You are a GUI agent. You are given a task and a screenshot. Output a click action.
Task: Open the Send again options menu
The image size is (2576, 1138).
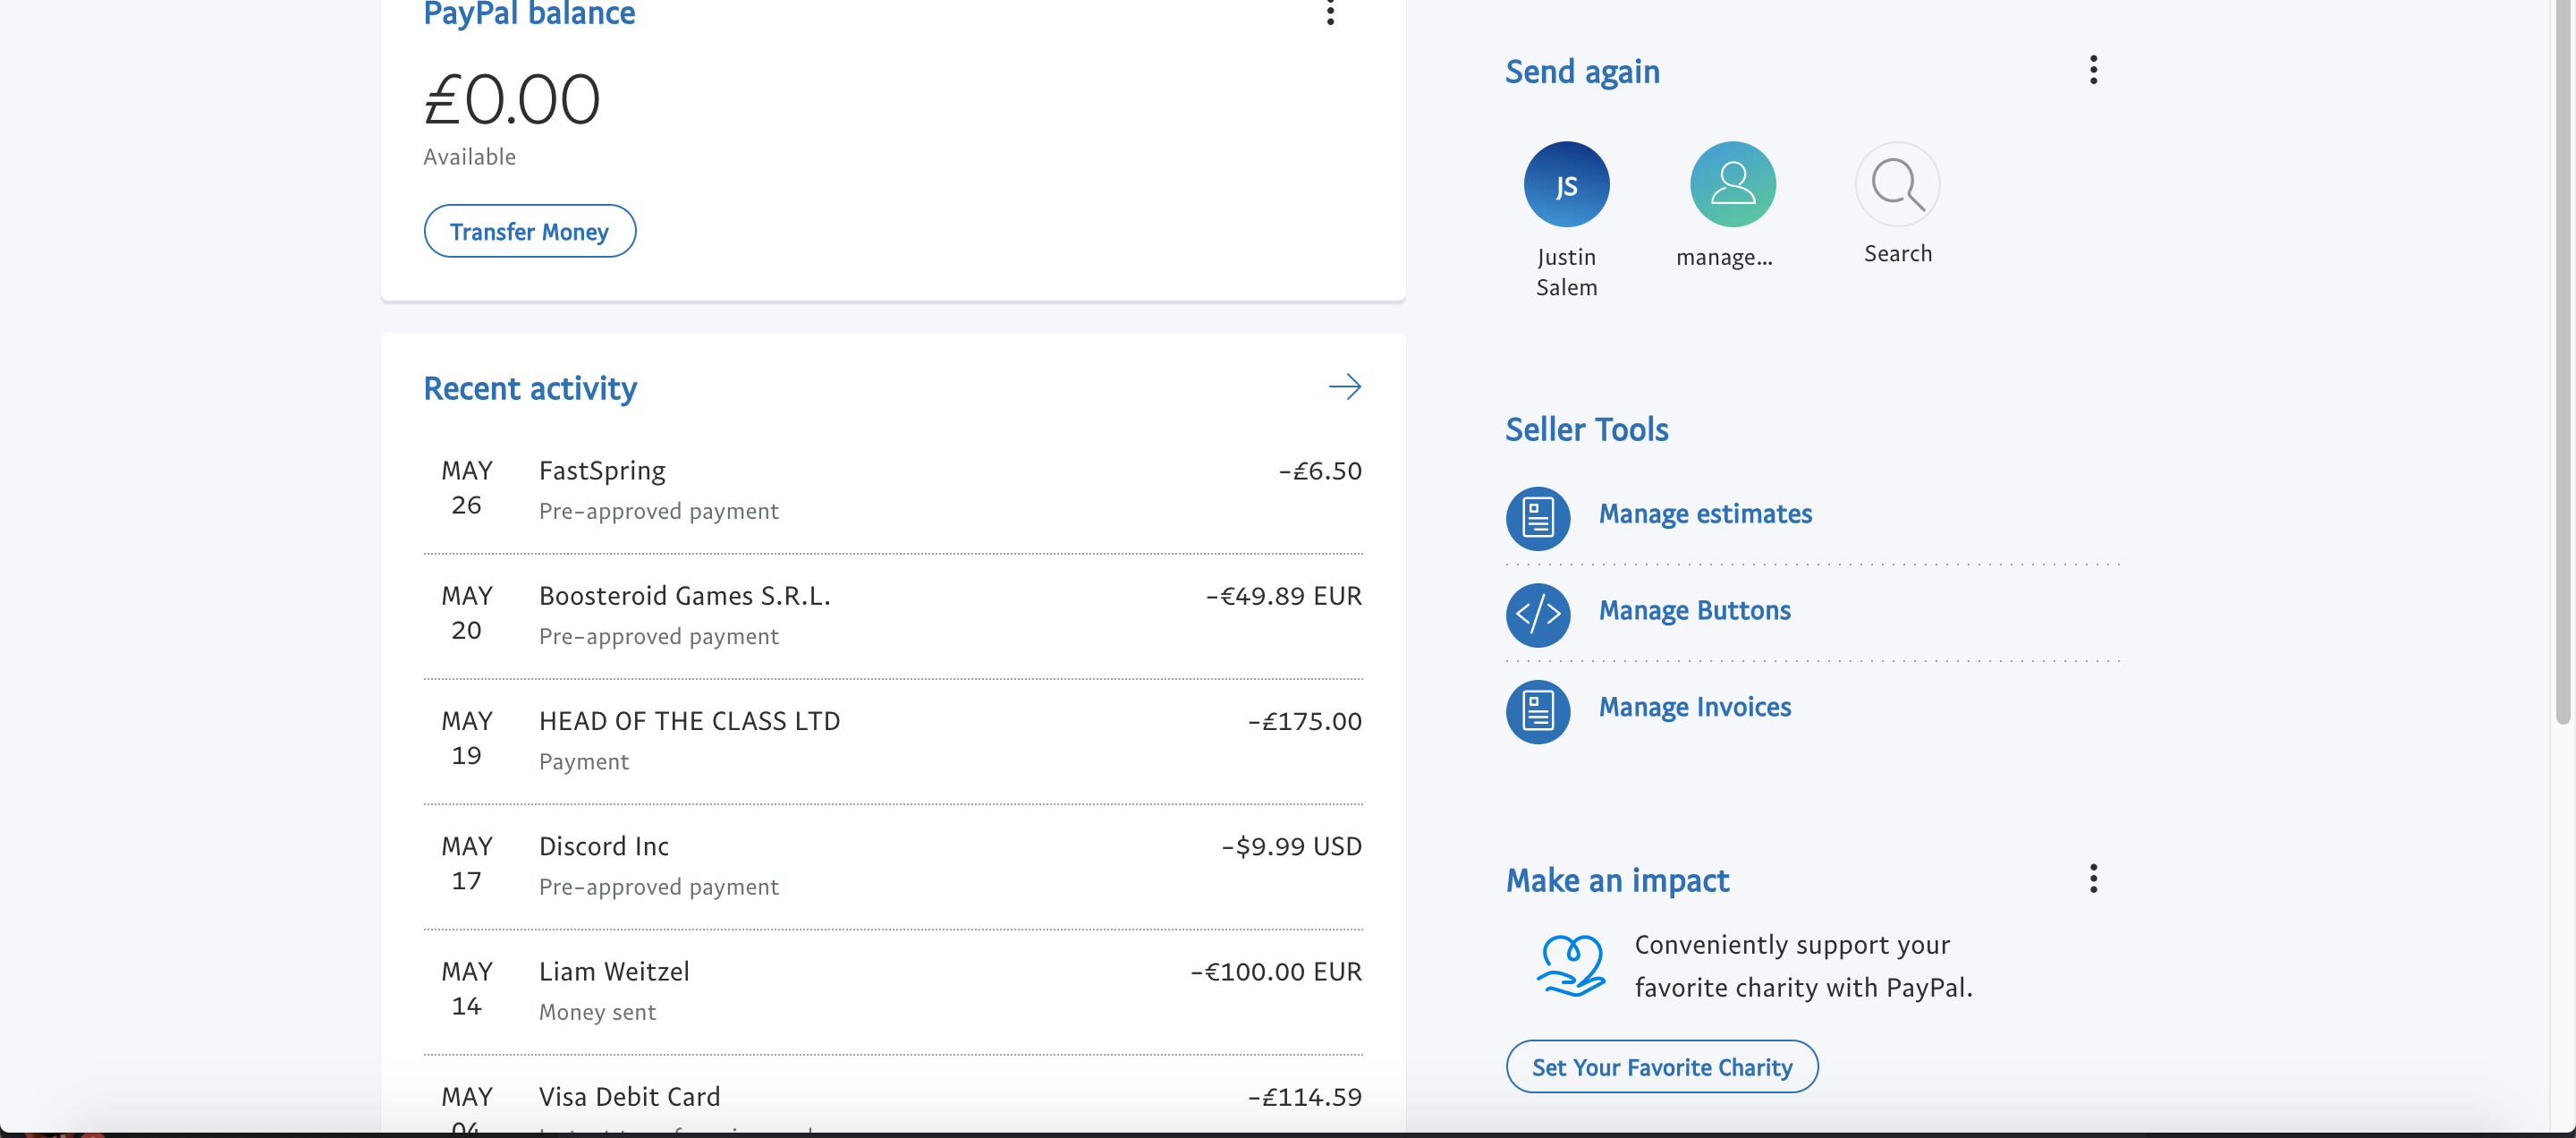pyautogui.click(x=2093, y=70)
